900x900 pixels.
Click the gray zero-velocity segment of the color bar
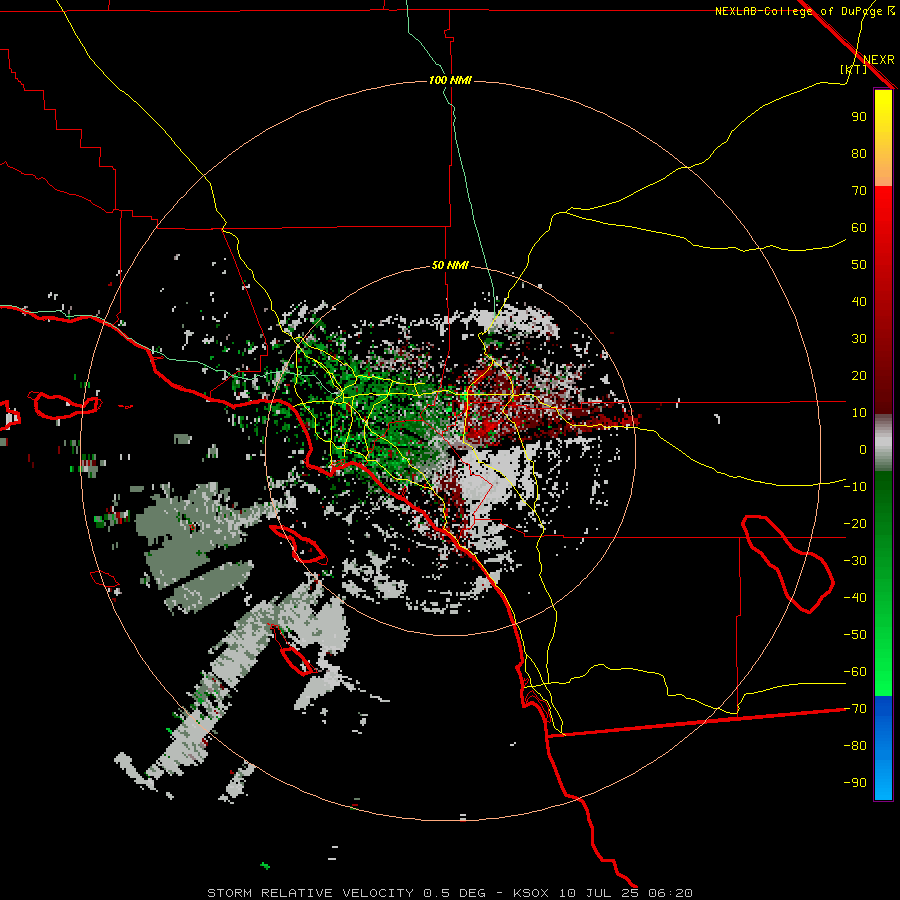(883, 443)
